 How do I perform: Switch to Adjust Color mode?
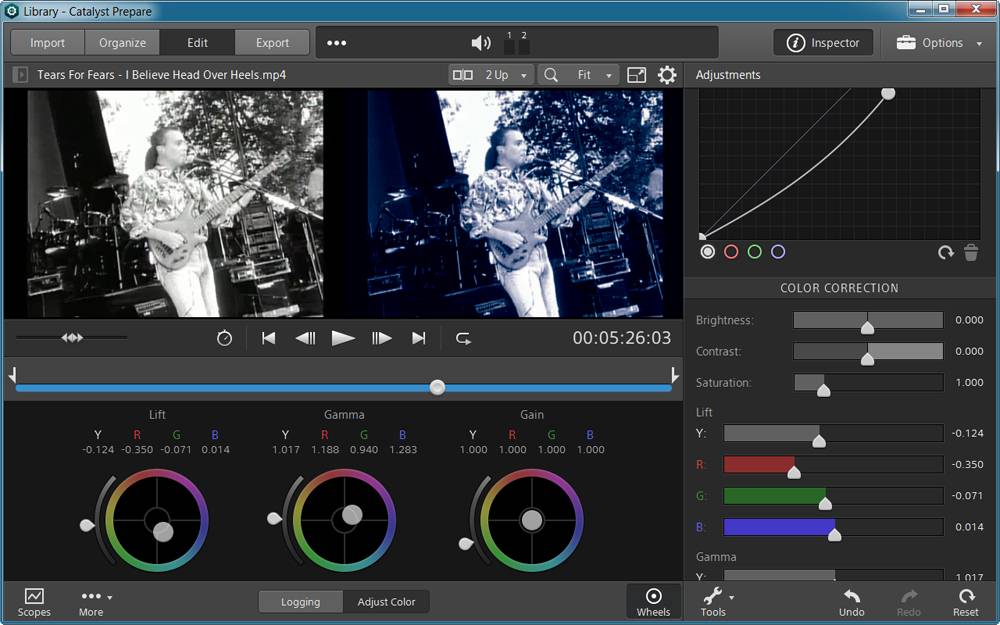[x=386, y=601]
